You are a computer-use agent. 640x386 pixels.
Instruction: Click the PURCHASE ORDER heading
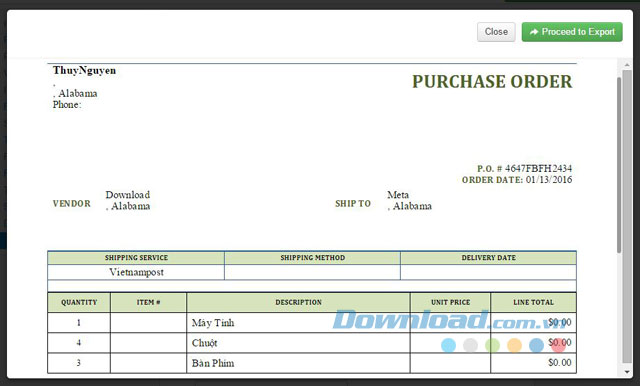(492, 82)
